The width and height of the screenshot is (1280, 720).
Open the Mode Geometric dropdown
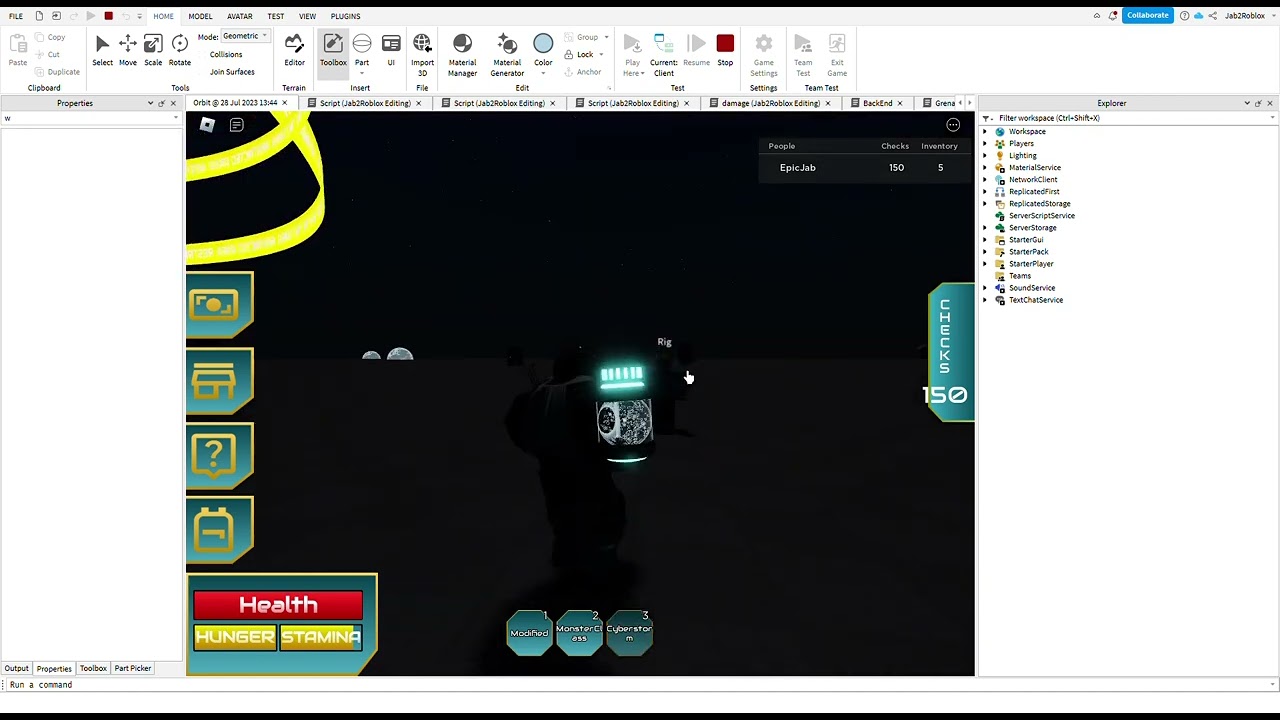pyautogui.click(x=246, y=36)
